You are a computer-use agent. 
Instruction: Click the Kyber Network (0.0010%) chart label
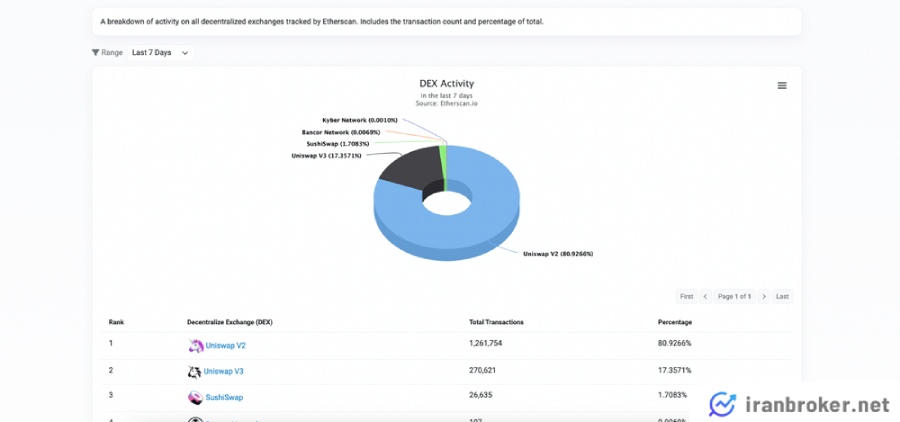click(360, 120)
